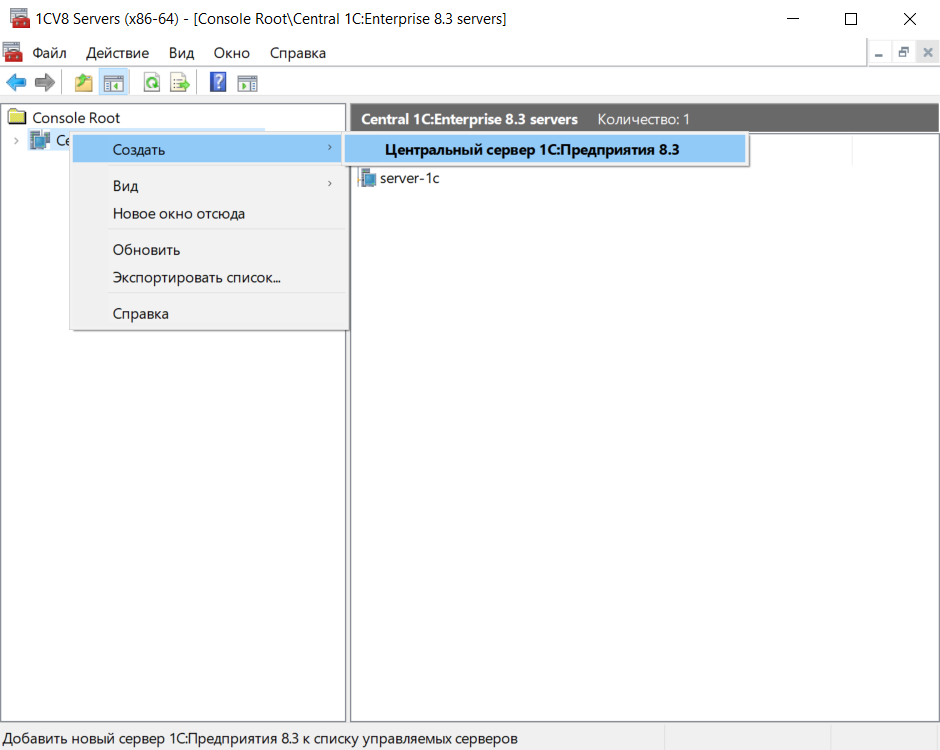Select Вид in the context menu
Screen dimensions: 940x750
click(208, 185)
